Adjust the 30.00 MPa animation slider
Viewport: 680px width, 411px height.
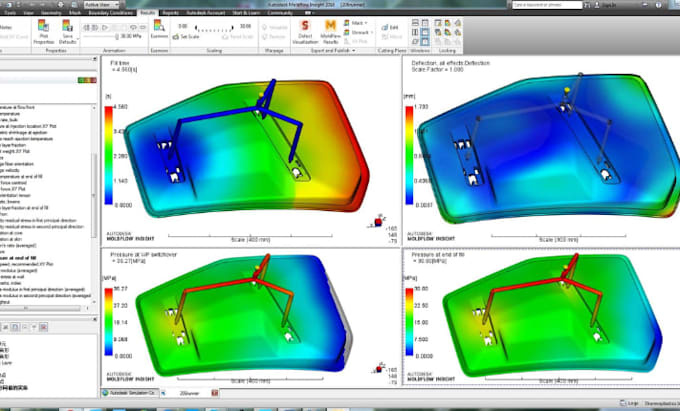coord(102,37)
